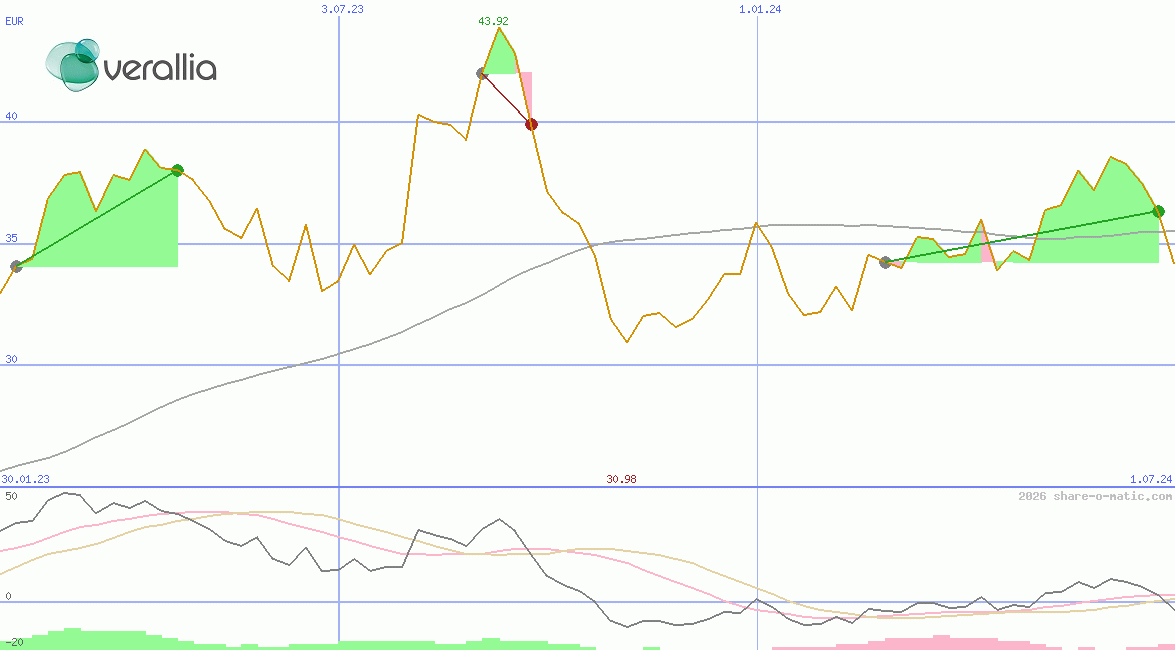Click the green exit marker near 38
Image resolution: width=1175 pixels, height=650 pixels.
178,170
